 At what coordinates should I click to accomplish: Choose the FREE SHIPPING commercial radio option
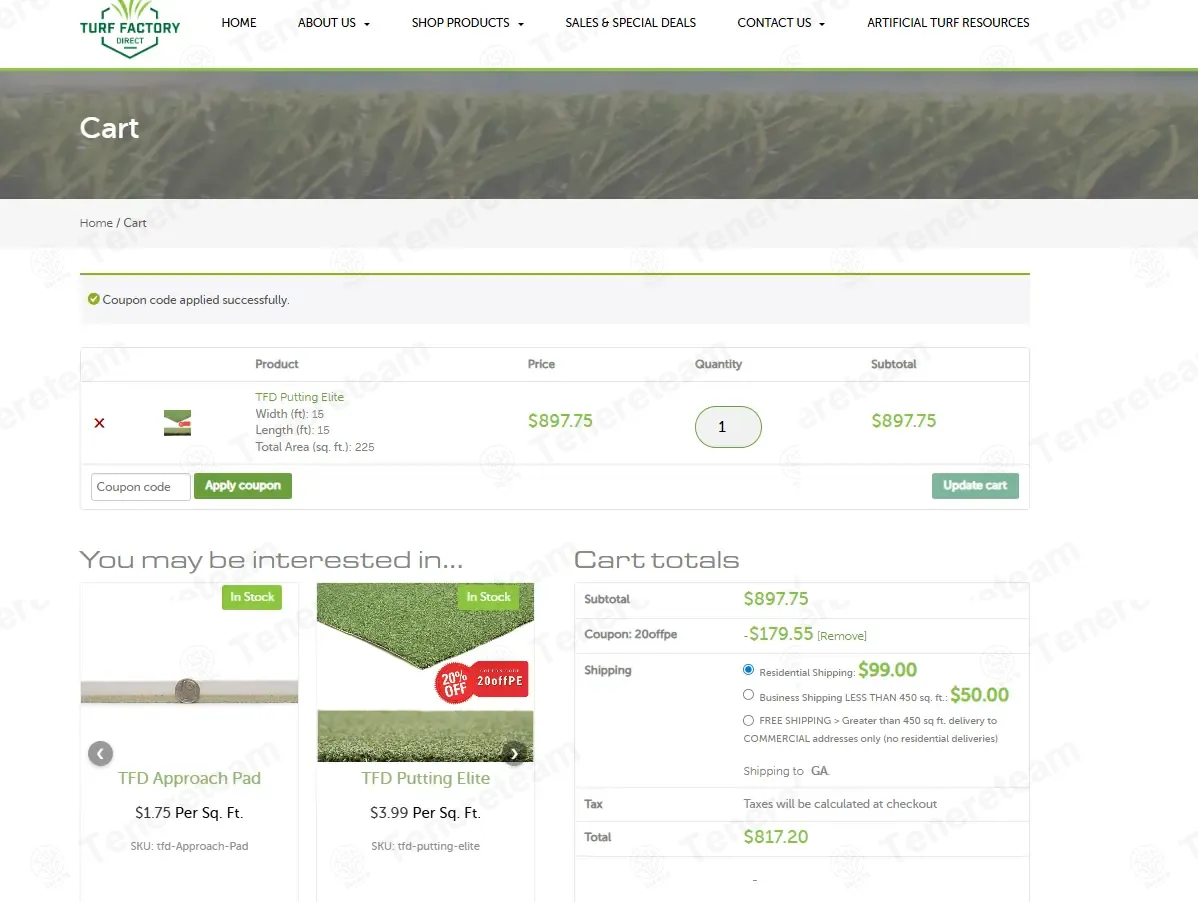point(748,720)
